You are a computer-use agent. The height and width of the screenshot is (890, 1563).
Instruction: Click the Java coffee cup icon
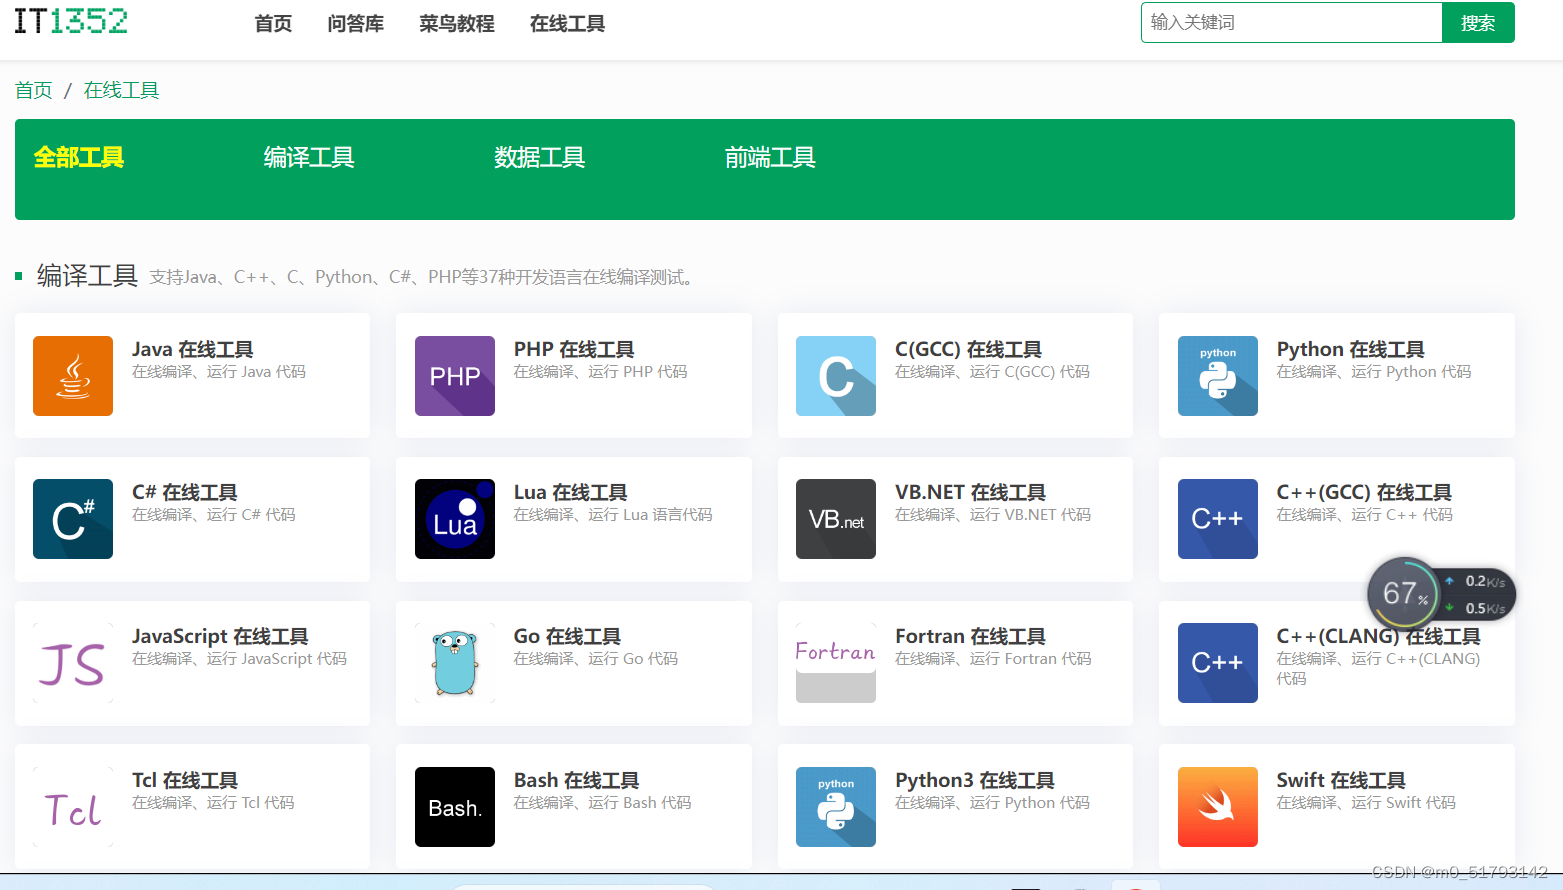pos(73,376)
